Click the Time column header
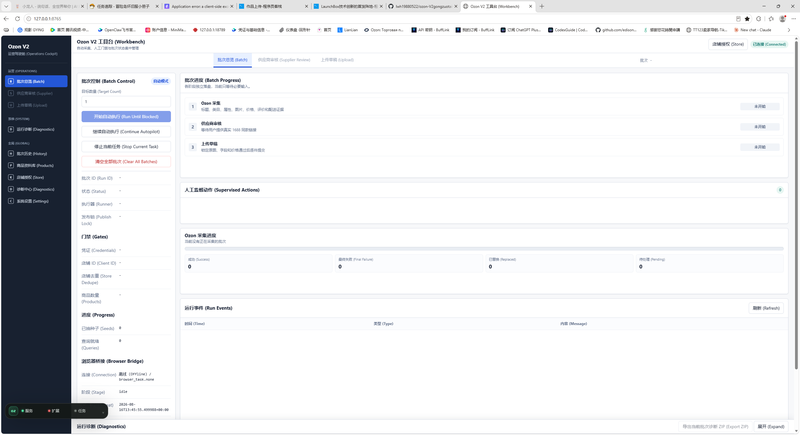 (194, 324)
